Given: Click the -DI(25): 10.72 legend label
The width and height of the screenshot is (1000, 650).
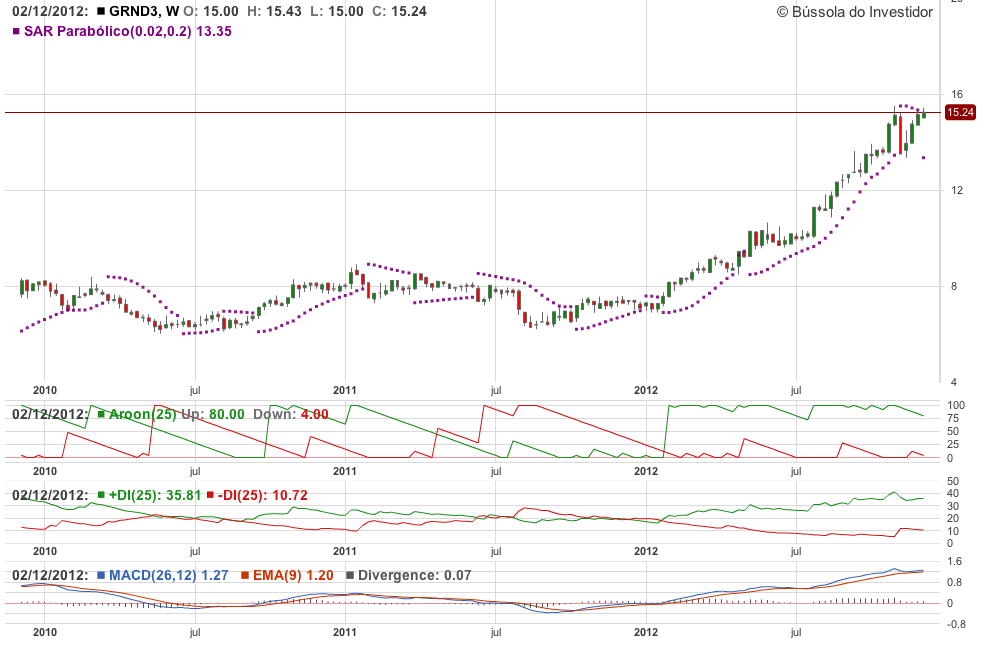Looking at the screenshot, I should click(263, 495).
